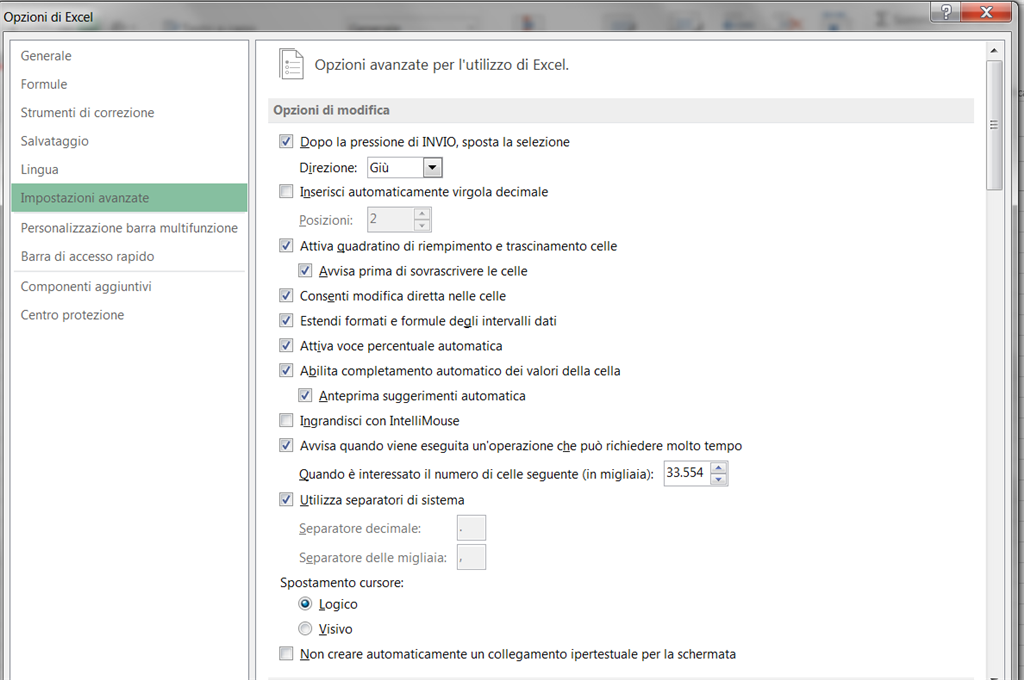
Task: Decrease Posizioni with down arrow
Action: pos(423,225)
